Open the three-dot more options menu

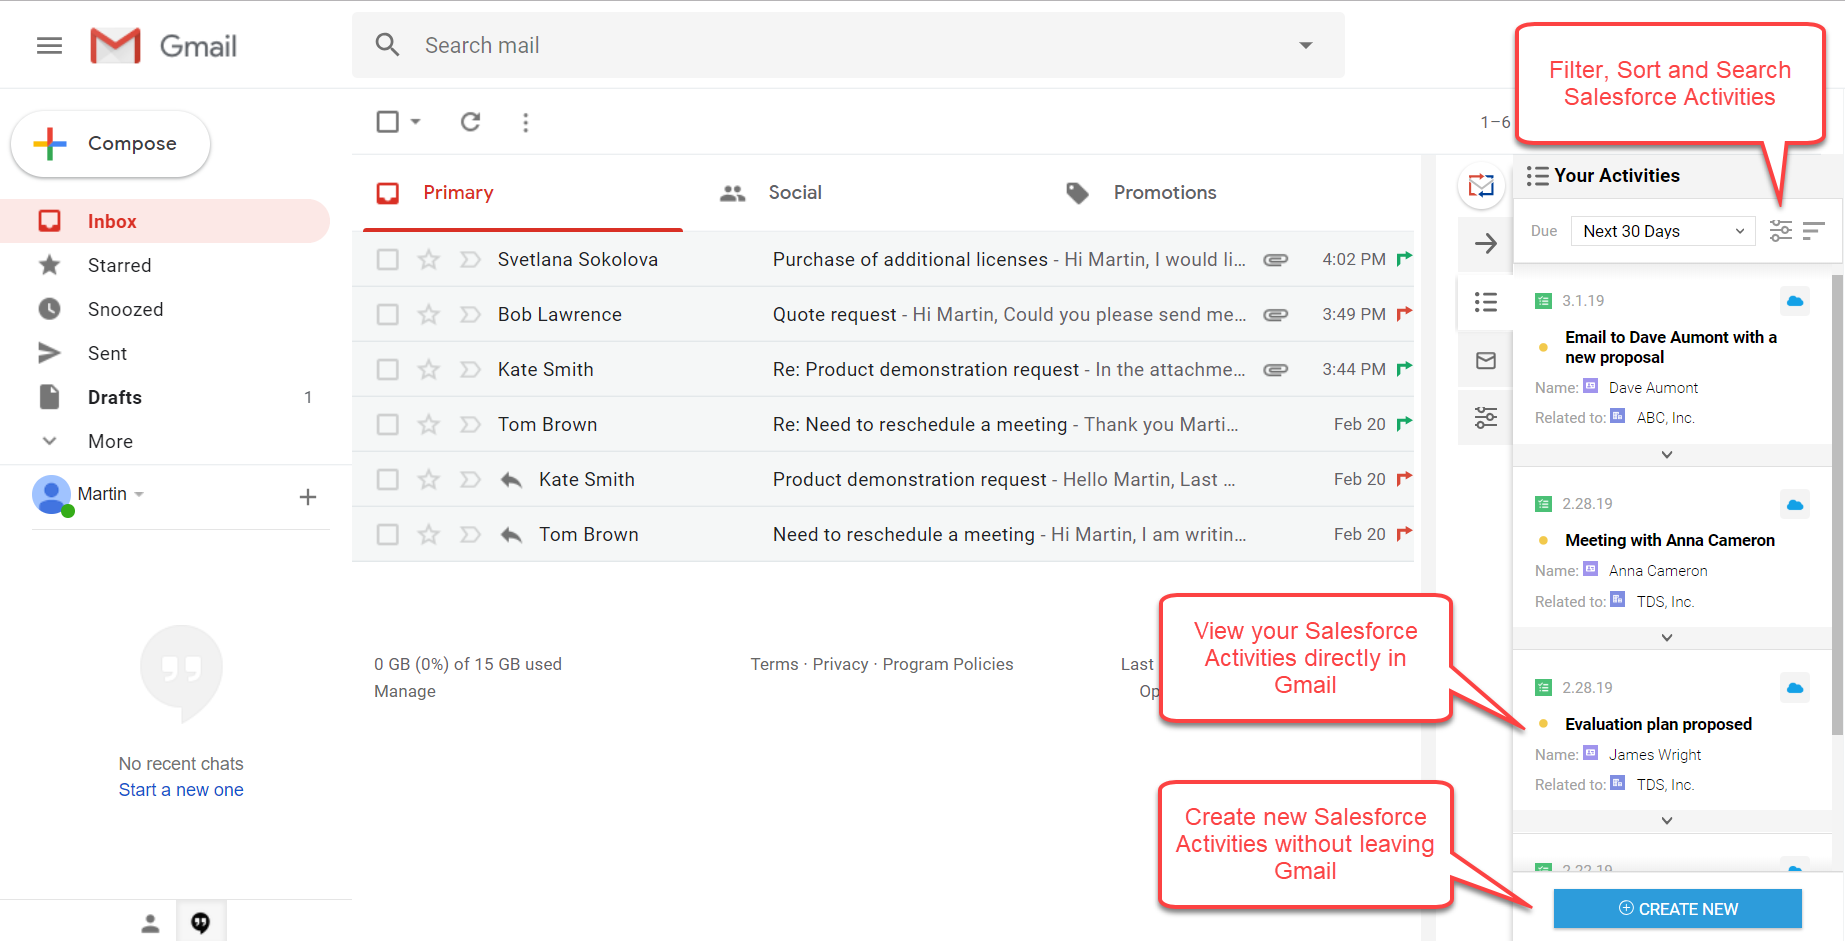pos(526,122)
